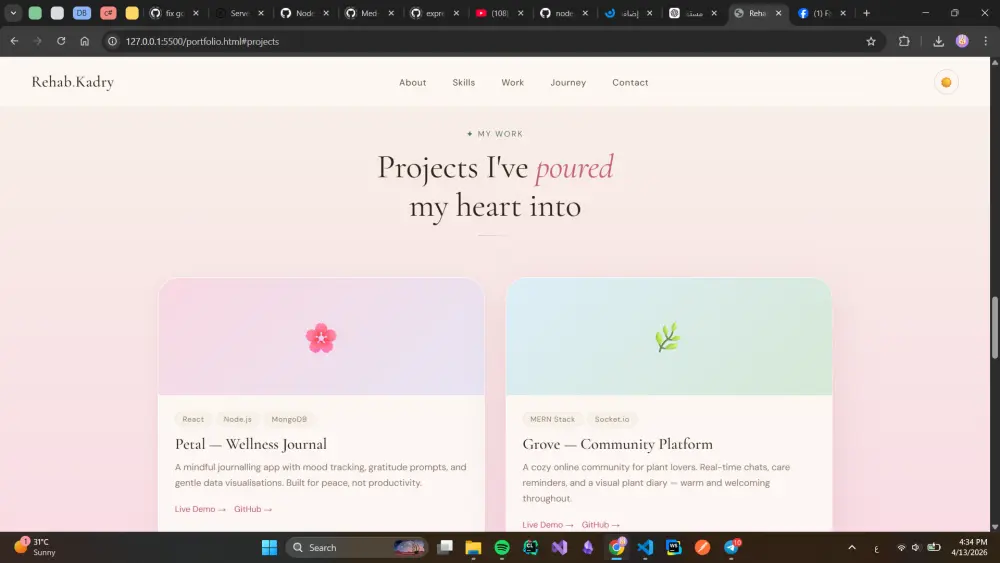Open VS Code from taskbar
This screenshot has width=1000, height=563.
[645, 547]
